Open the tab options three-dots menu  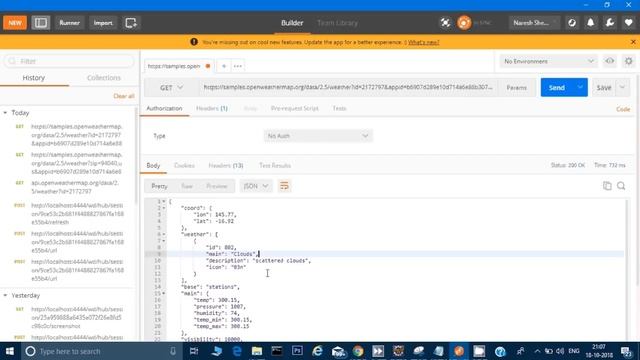(x=238, y=66)
